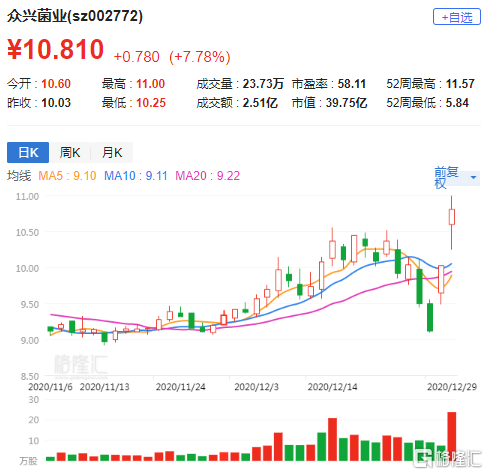Click the 9.50 price axis label
Screen dimensions: 488x475
pyautogui.click(x=29, y=304)
